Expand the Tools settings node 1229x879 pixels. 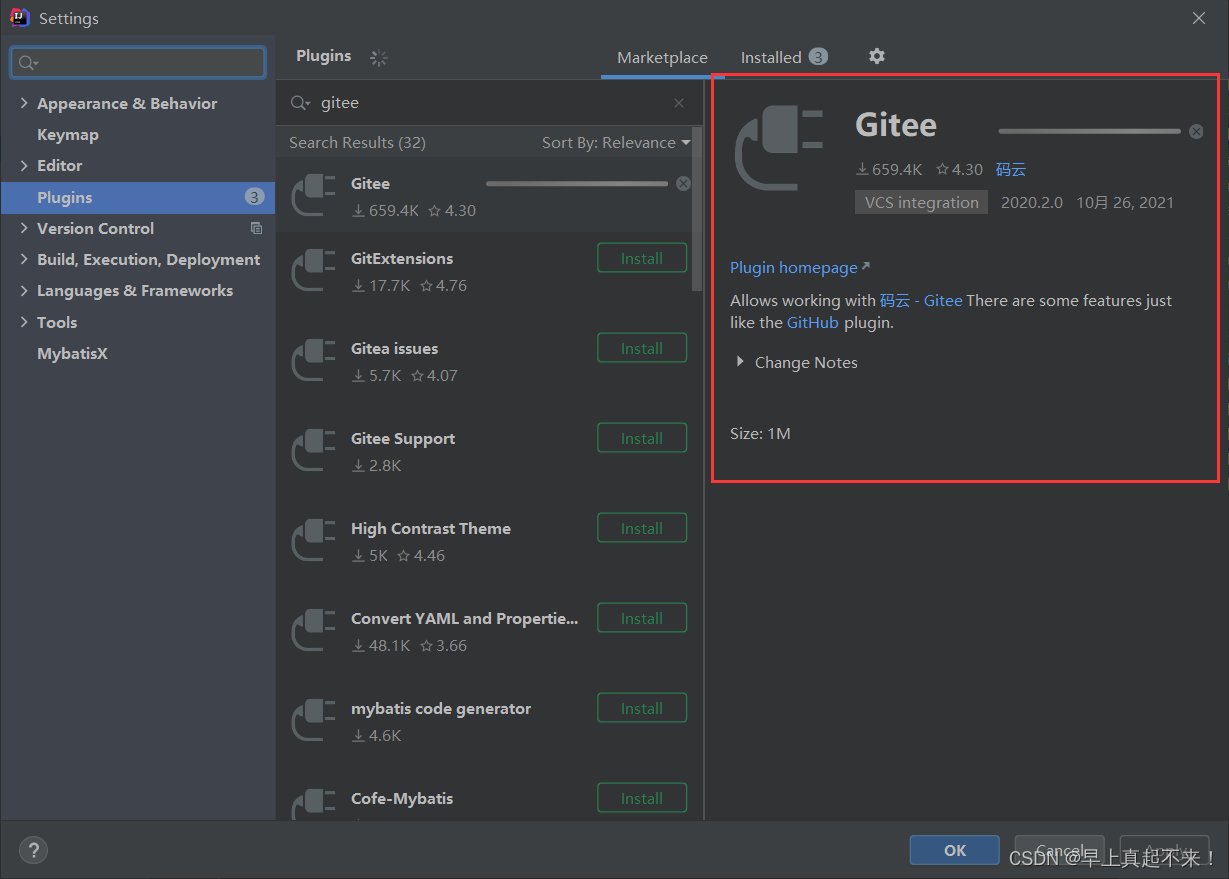[x=24, y=322]
